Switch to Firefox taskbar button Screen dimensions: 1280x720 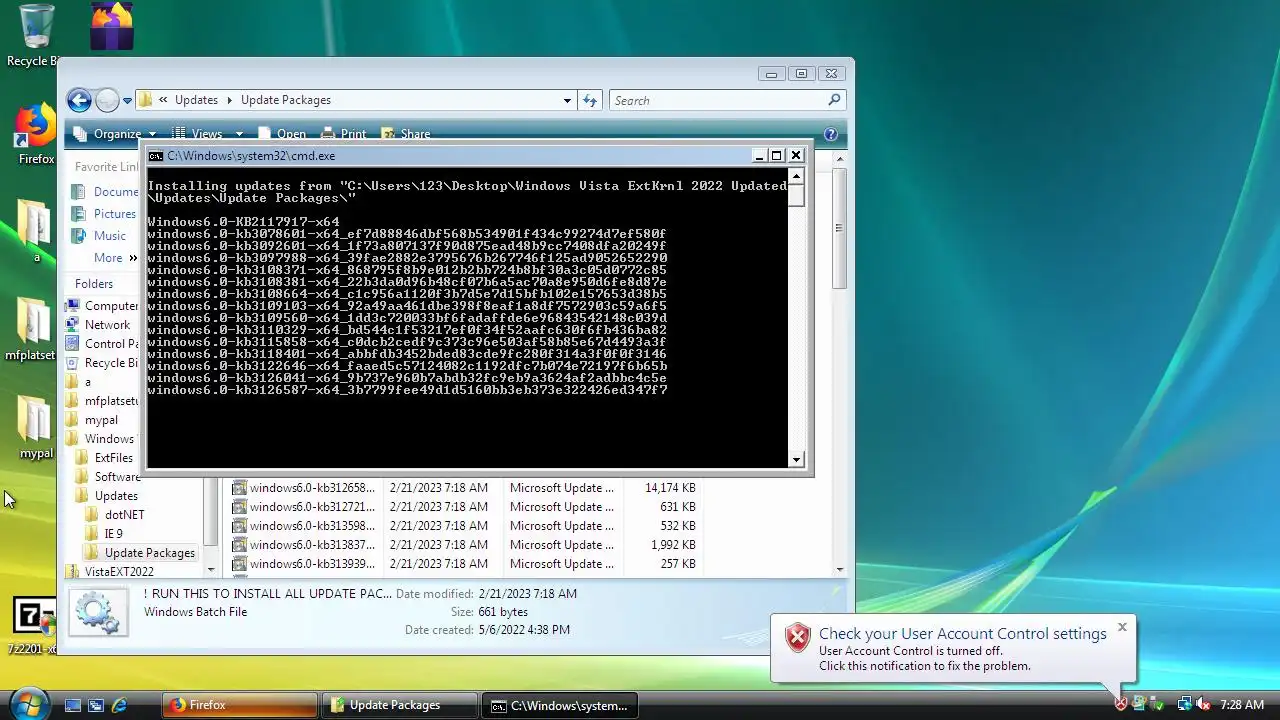tap(240, 705)
